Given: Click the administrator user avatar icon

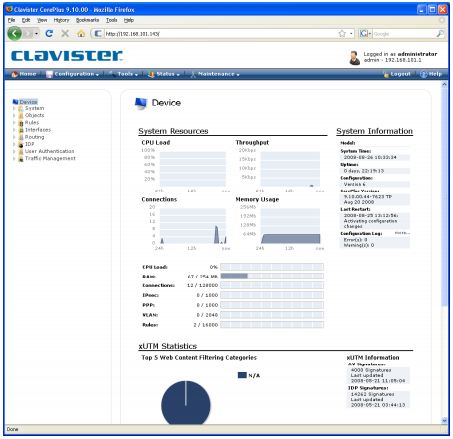Looking at the screenshot, I should (x=354, y=58).
